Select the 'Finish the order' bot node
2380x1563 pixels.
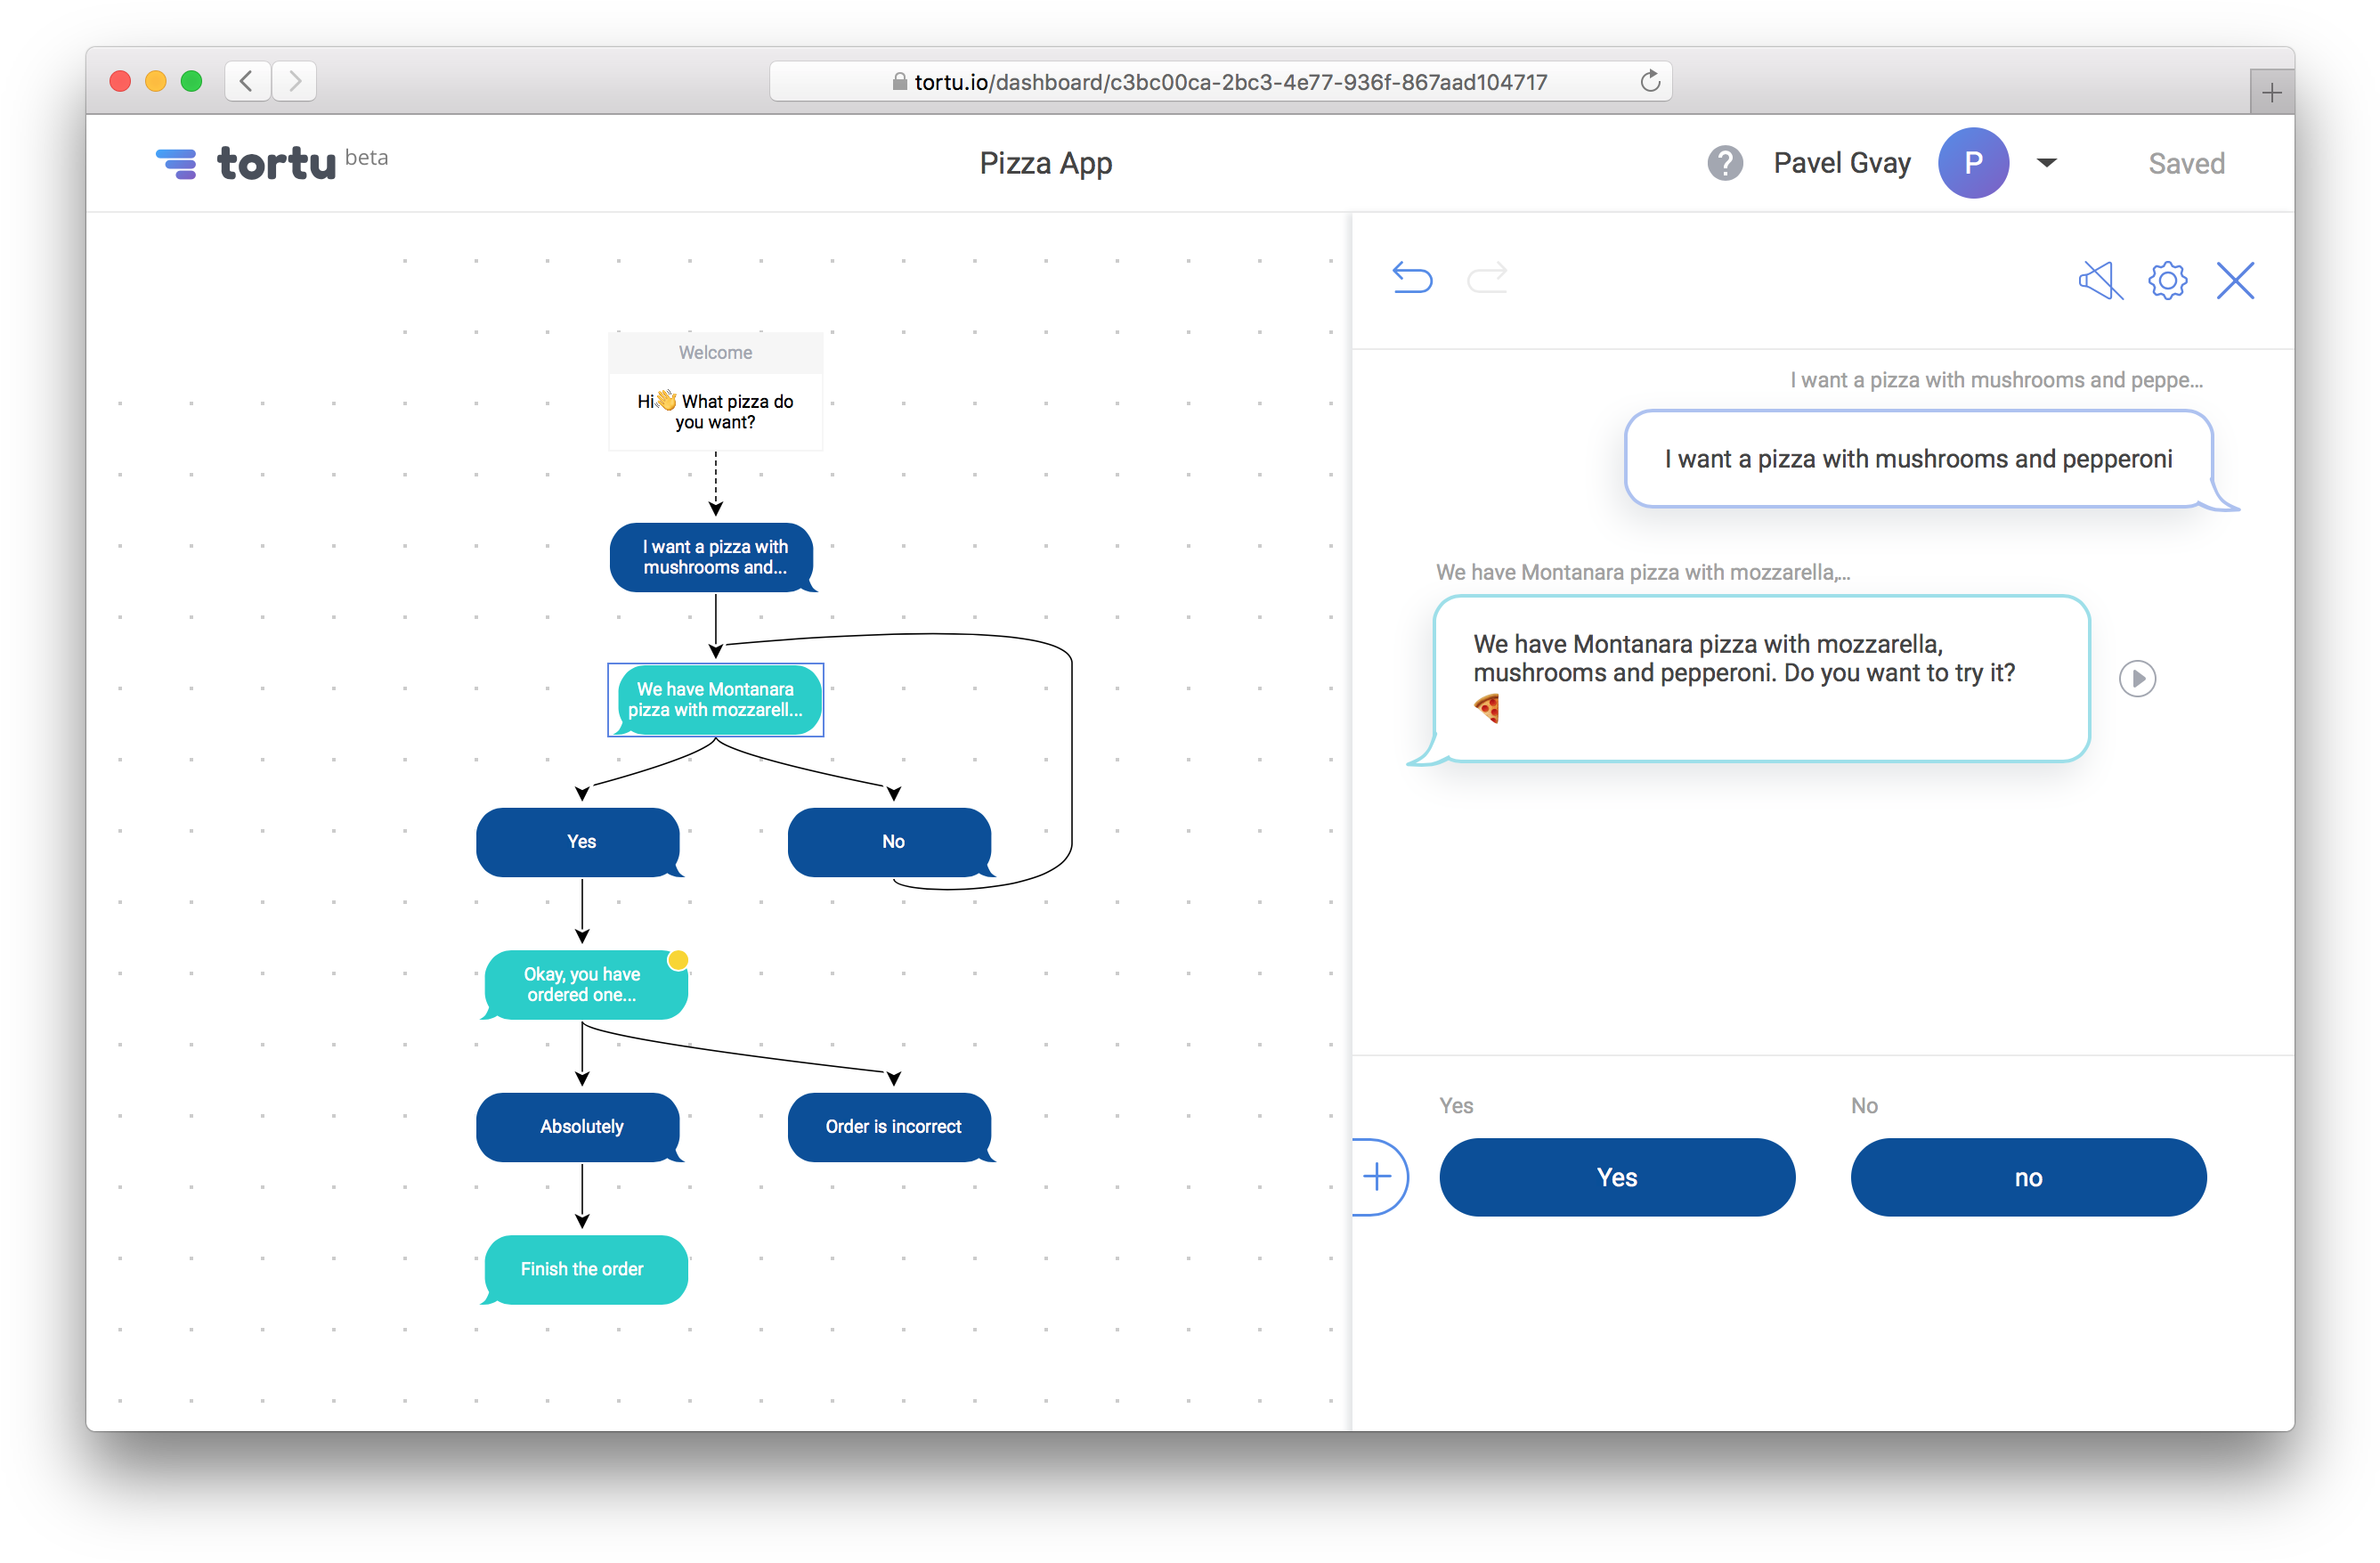pyautogui.click(x=584, y=1268)
